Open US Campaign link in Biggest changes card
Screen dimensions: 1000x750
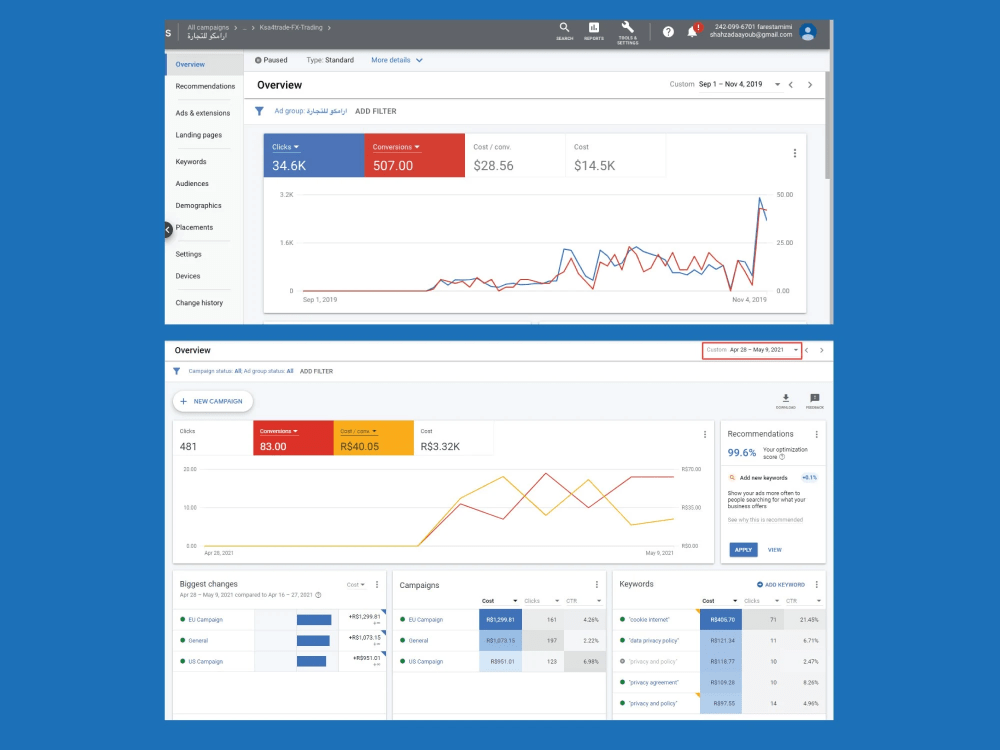[205, 661]
